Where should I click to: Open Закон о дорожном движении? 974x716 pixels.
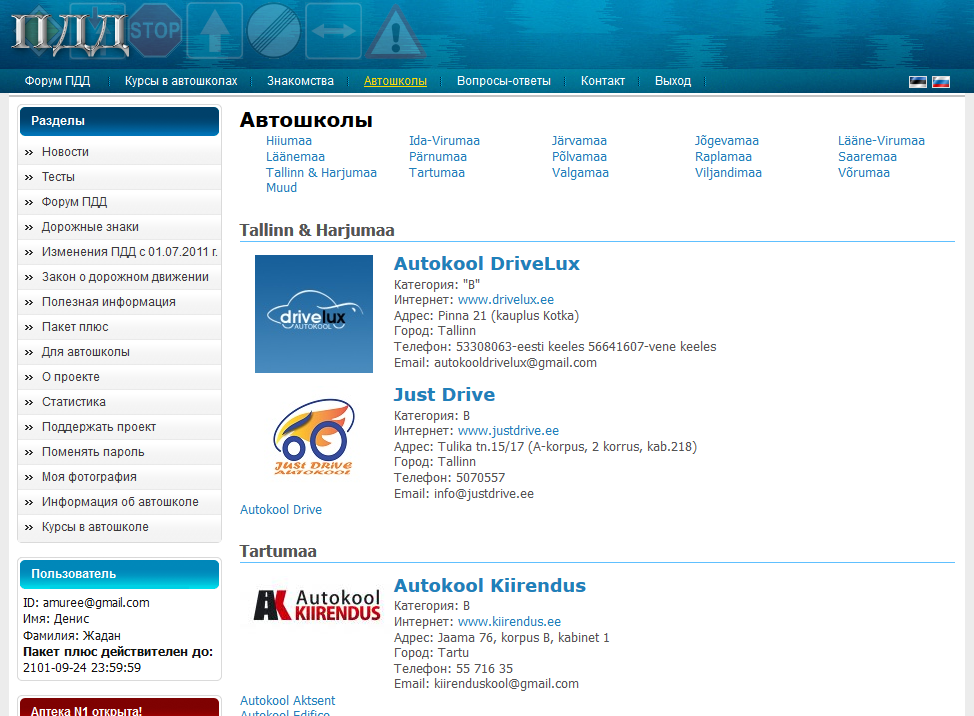pyautogui.click(x=119, y=277)
